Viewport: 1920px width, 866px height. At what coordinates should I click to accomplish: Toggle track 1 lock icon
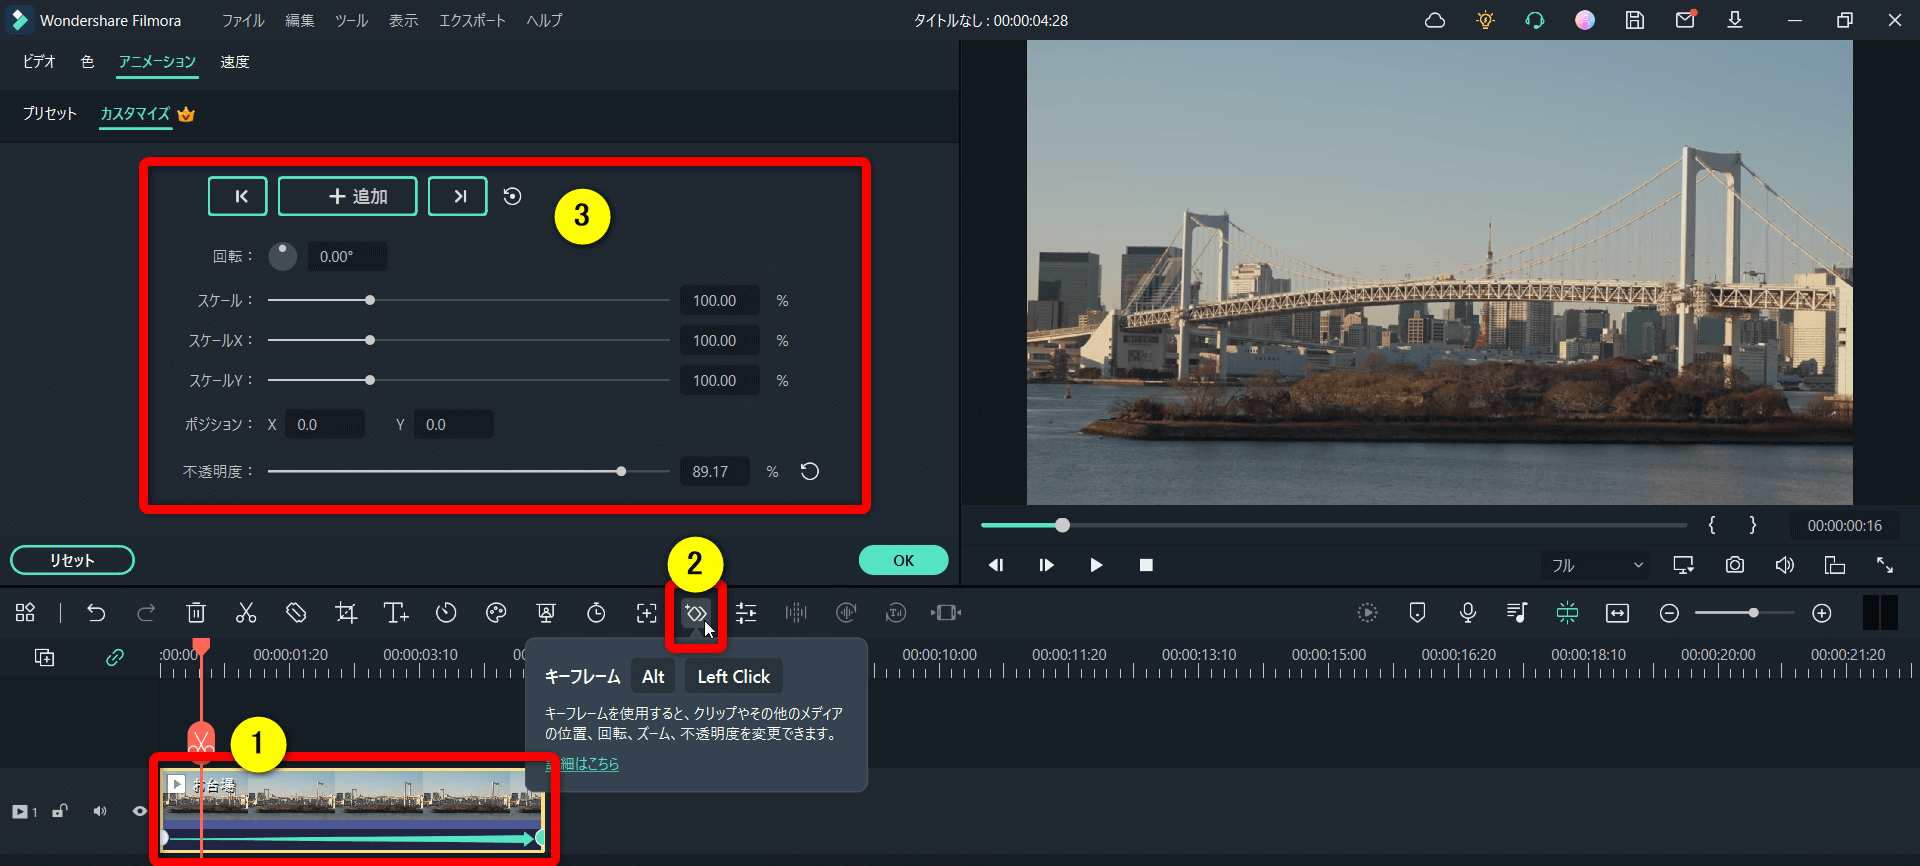coord(60,811)
